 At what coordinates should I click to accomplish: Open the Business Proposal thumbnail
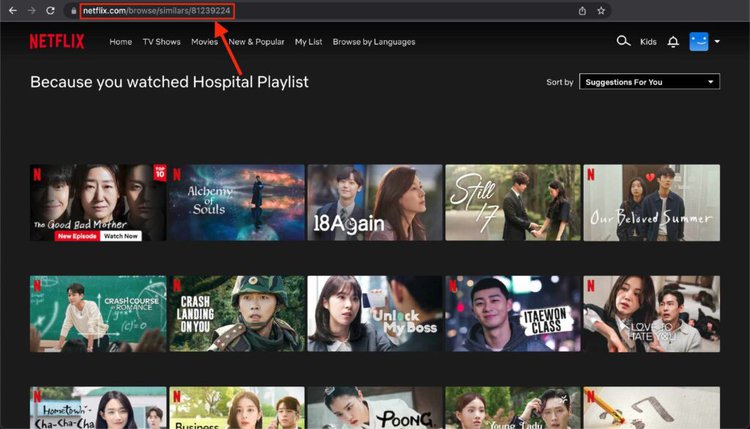(x=237, y=407)
